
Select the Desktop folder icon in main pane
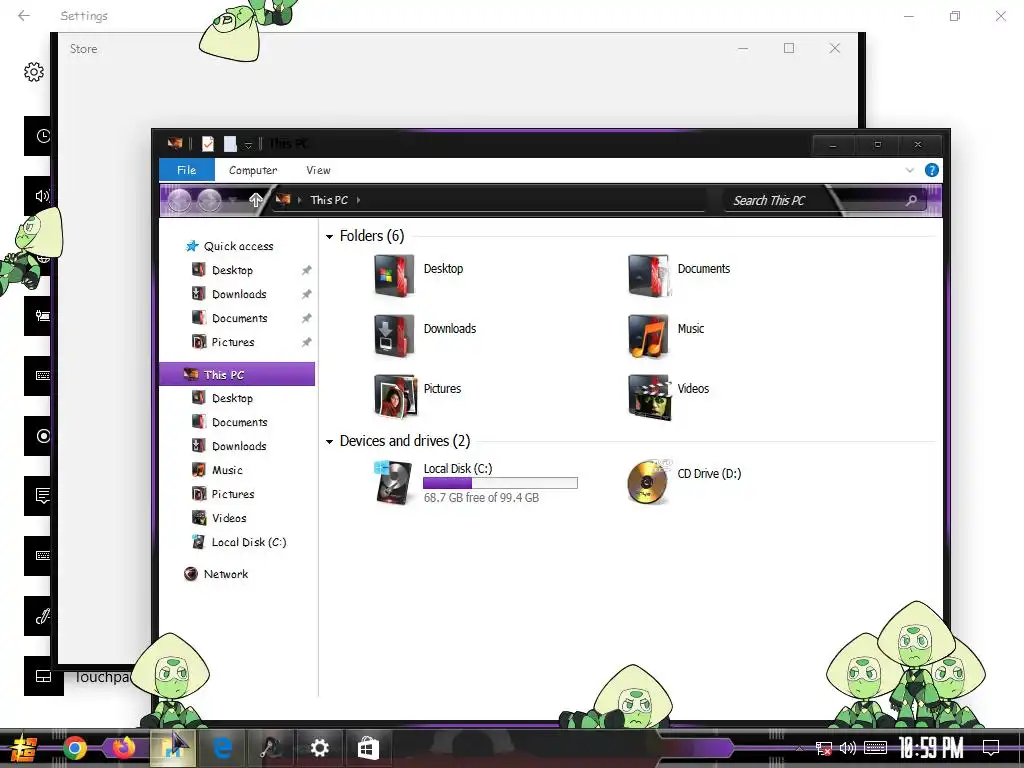394,276
